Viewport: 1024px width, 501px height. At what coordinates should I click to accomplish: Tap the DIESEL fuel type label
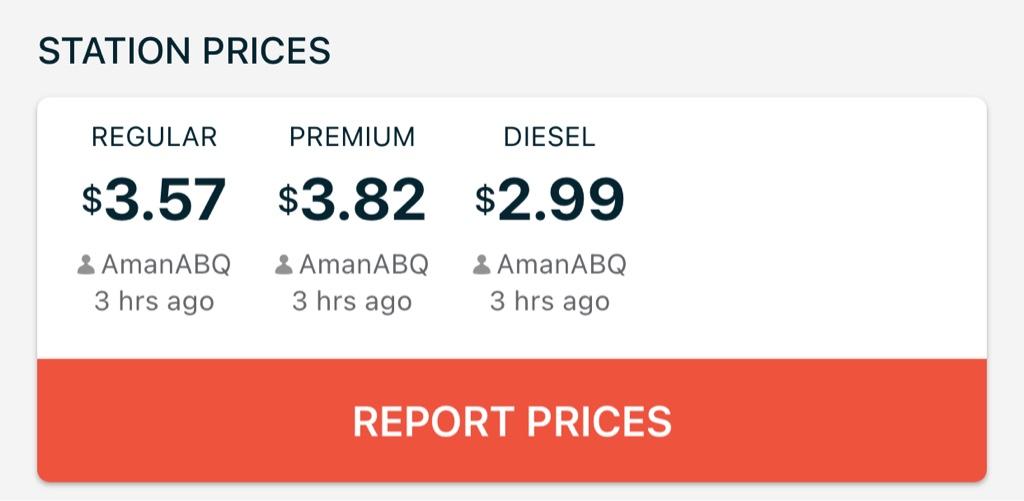tap(549, 137)
